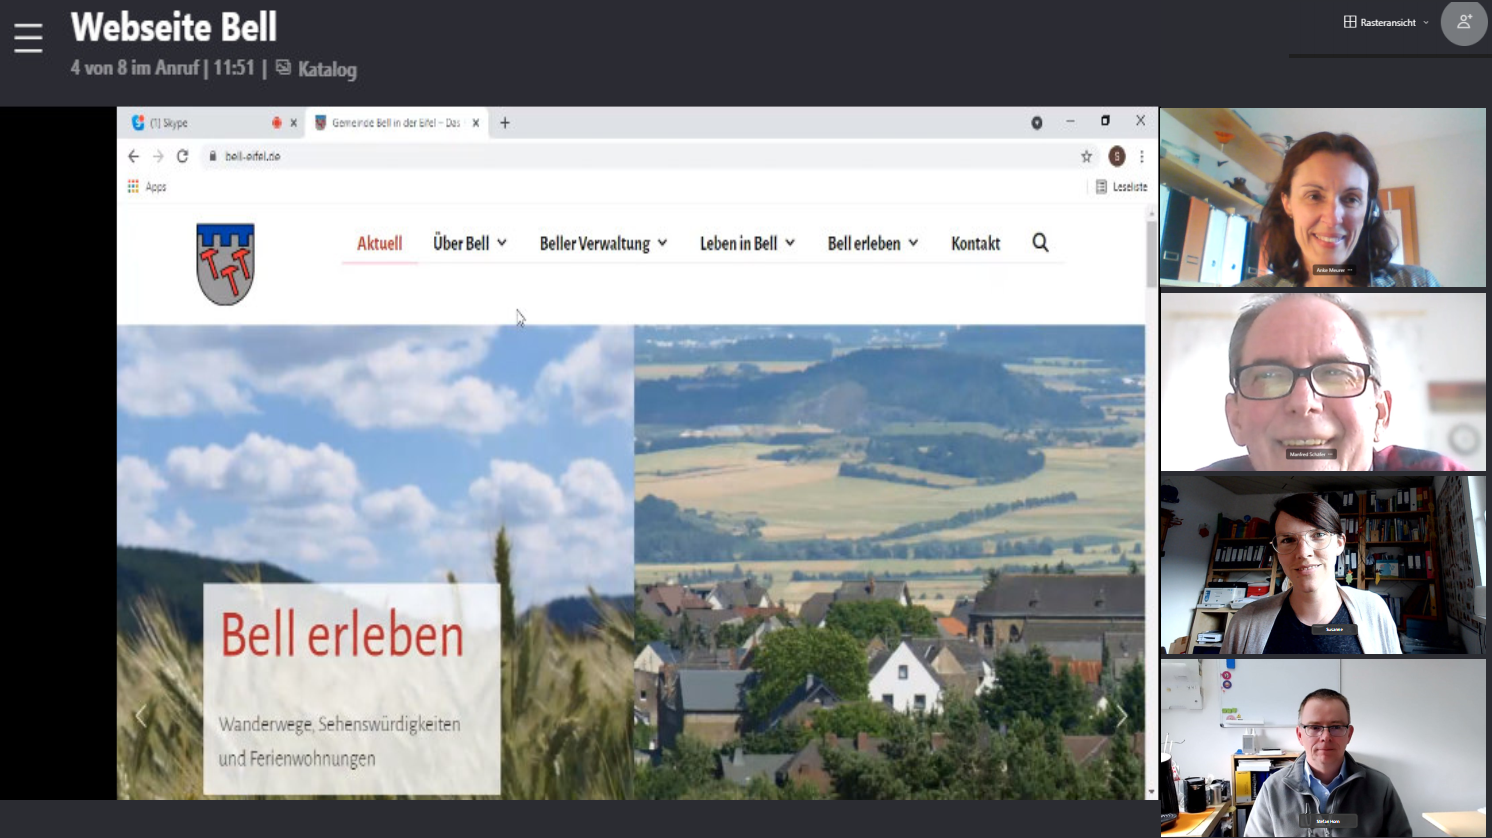
Task: Expand the Über Bell menu
Action: (x=469, y=243)
